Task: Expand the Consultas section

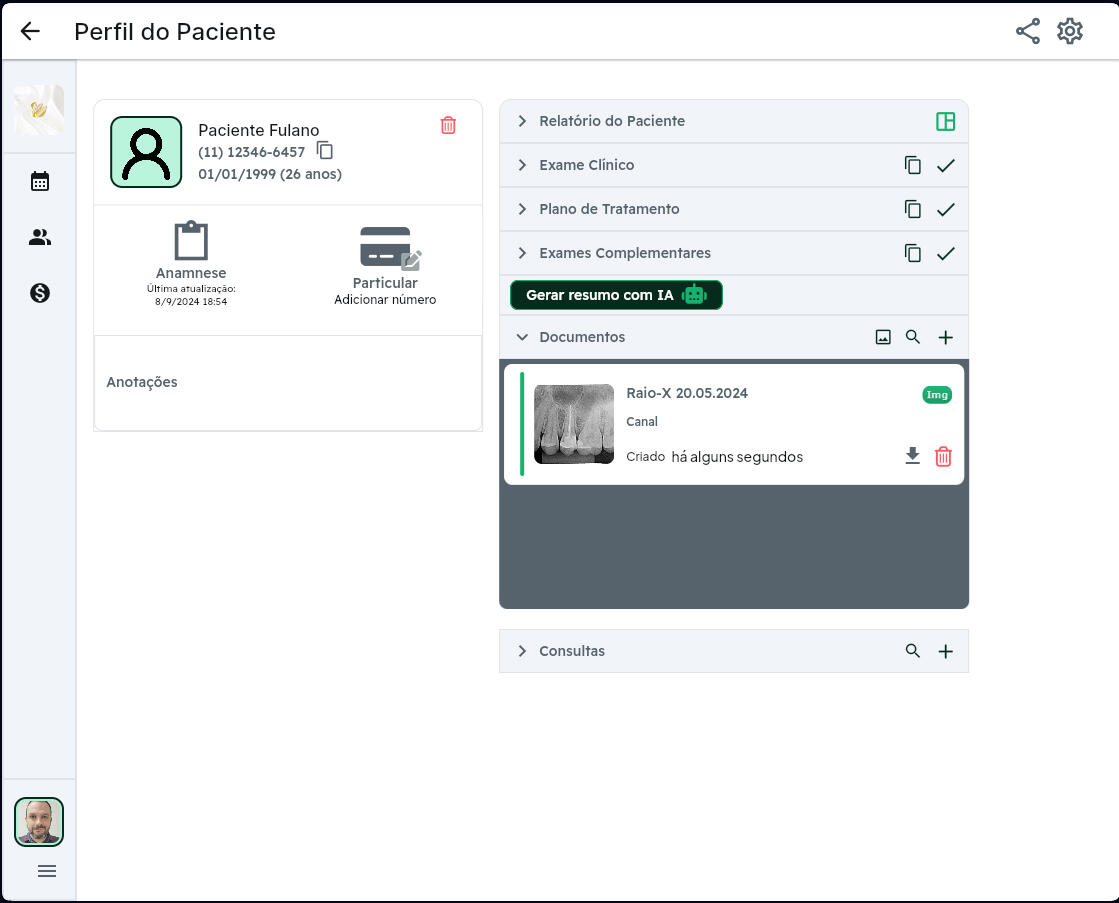Action: 521,651
